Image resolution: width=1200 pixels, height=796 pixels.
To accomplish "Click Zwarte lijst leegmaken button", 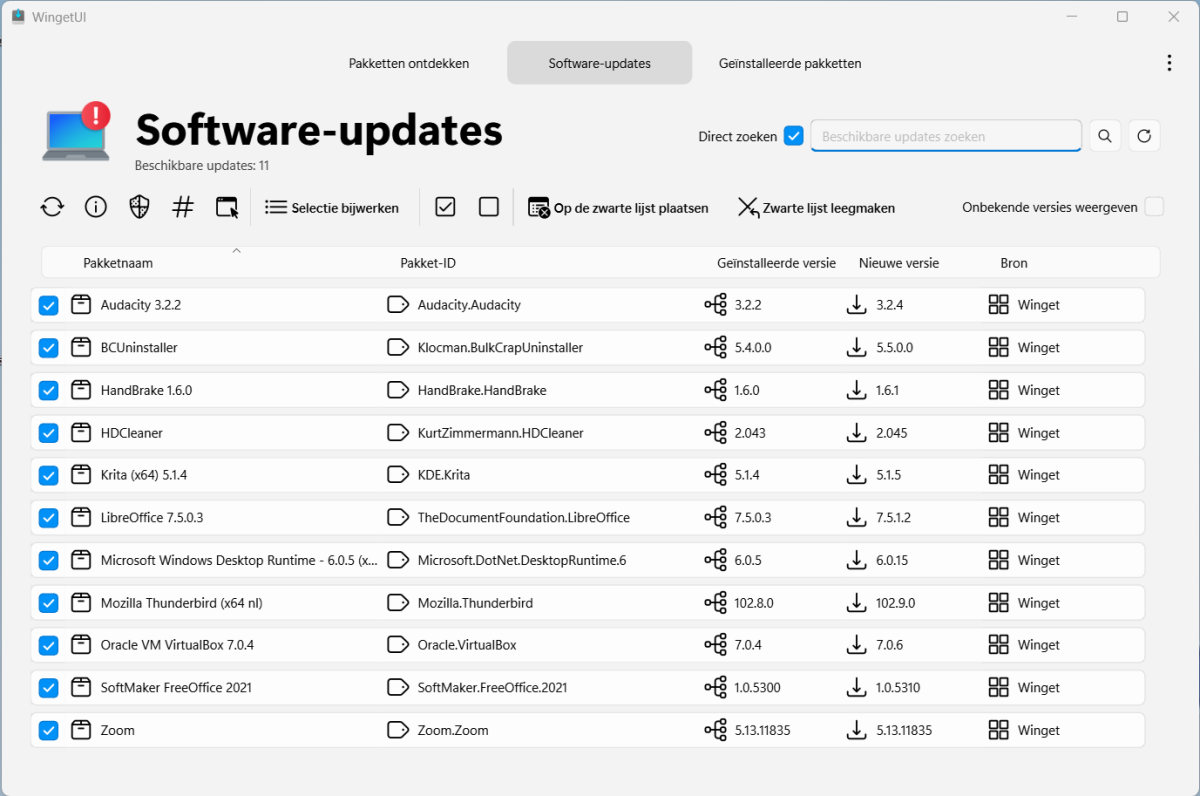I will click(x=816, y=208).
